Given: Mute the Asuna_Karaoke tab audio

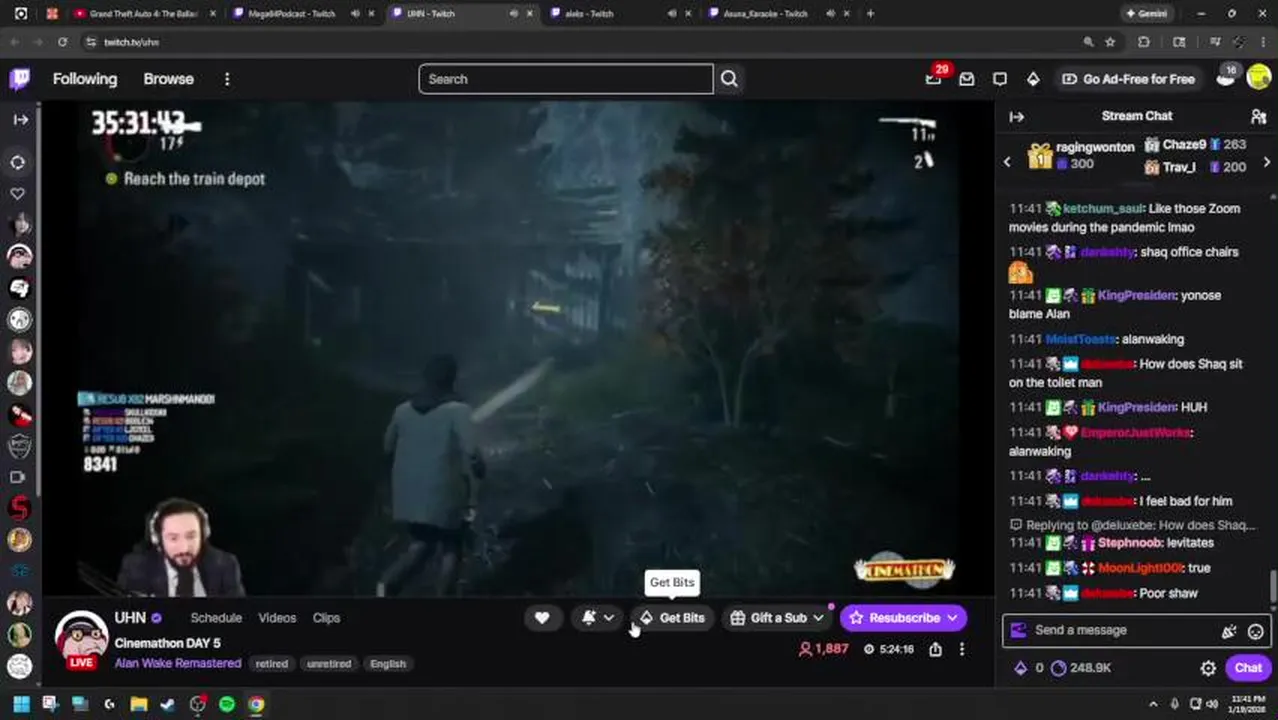Looking at the screenshot, I should pos(832,14).
